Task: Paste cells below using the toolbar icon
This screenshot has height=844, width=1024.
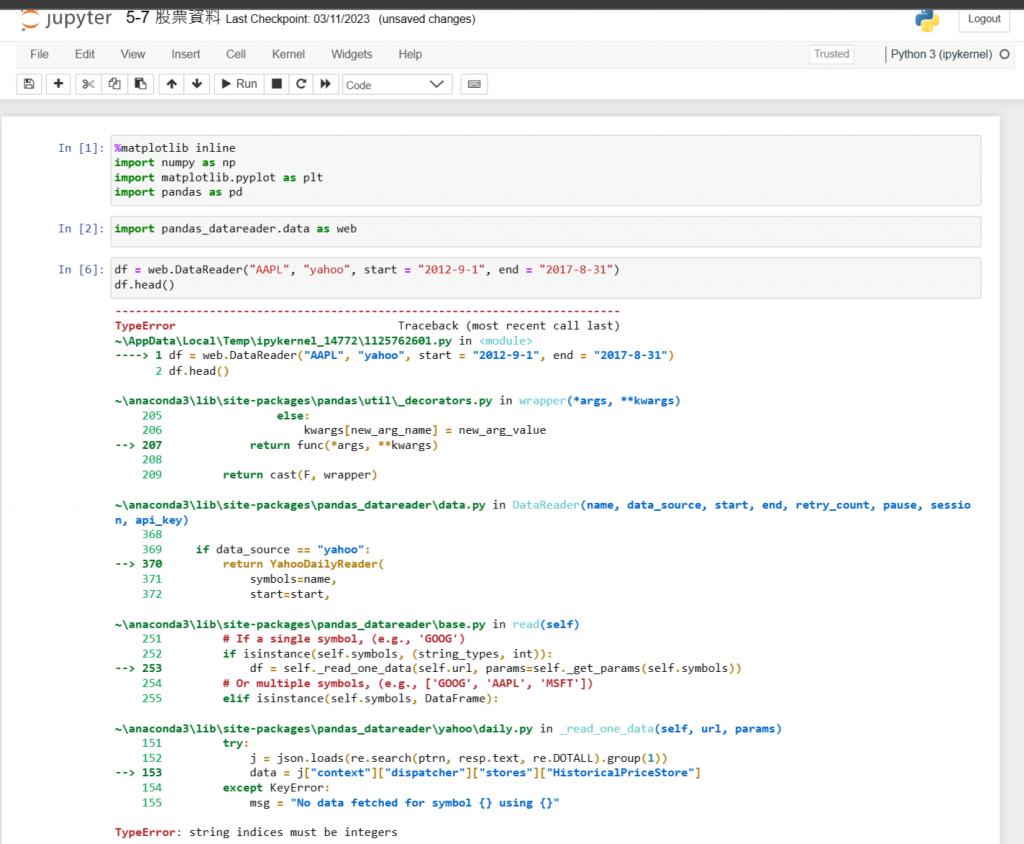Action: click(x=140, y=84)
